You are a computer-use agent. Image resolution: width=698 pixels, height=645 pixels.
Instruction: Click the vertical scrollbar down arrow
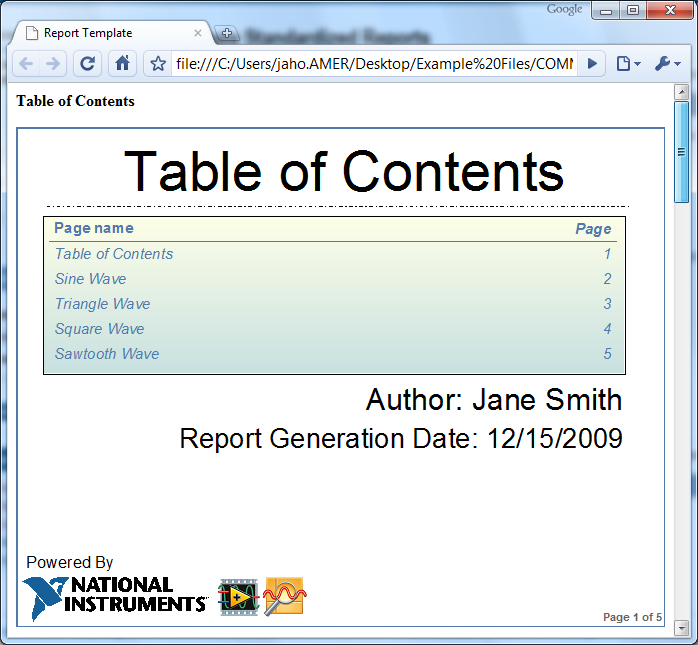[682, 627]
